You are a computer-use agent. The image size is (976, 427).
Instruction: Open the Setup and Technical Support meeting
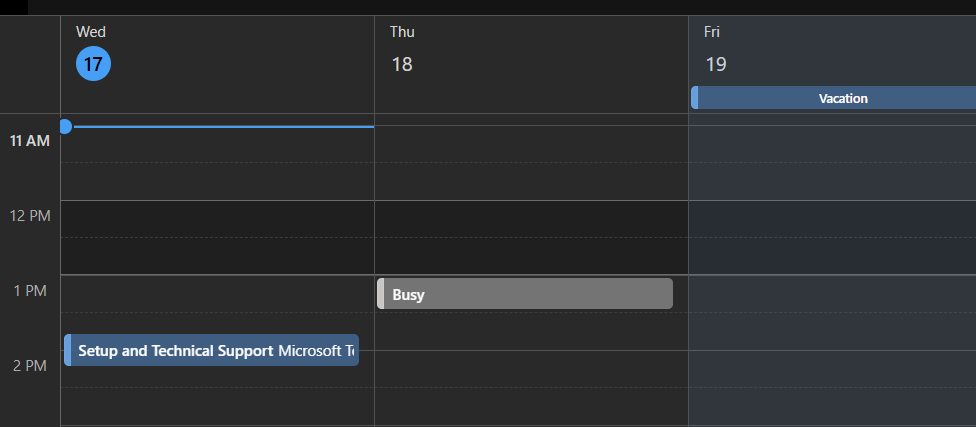coord(212,350)
